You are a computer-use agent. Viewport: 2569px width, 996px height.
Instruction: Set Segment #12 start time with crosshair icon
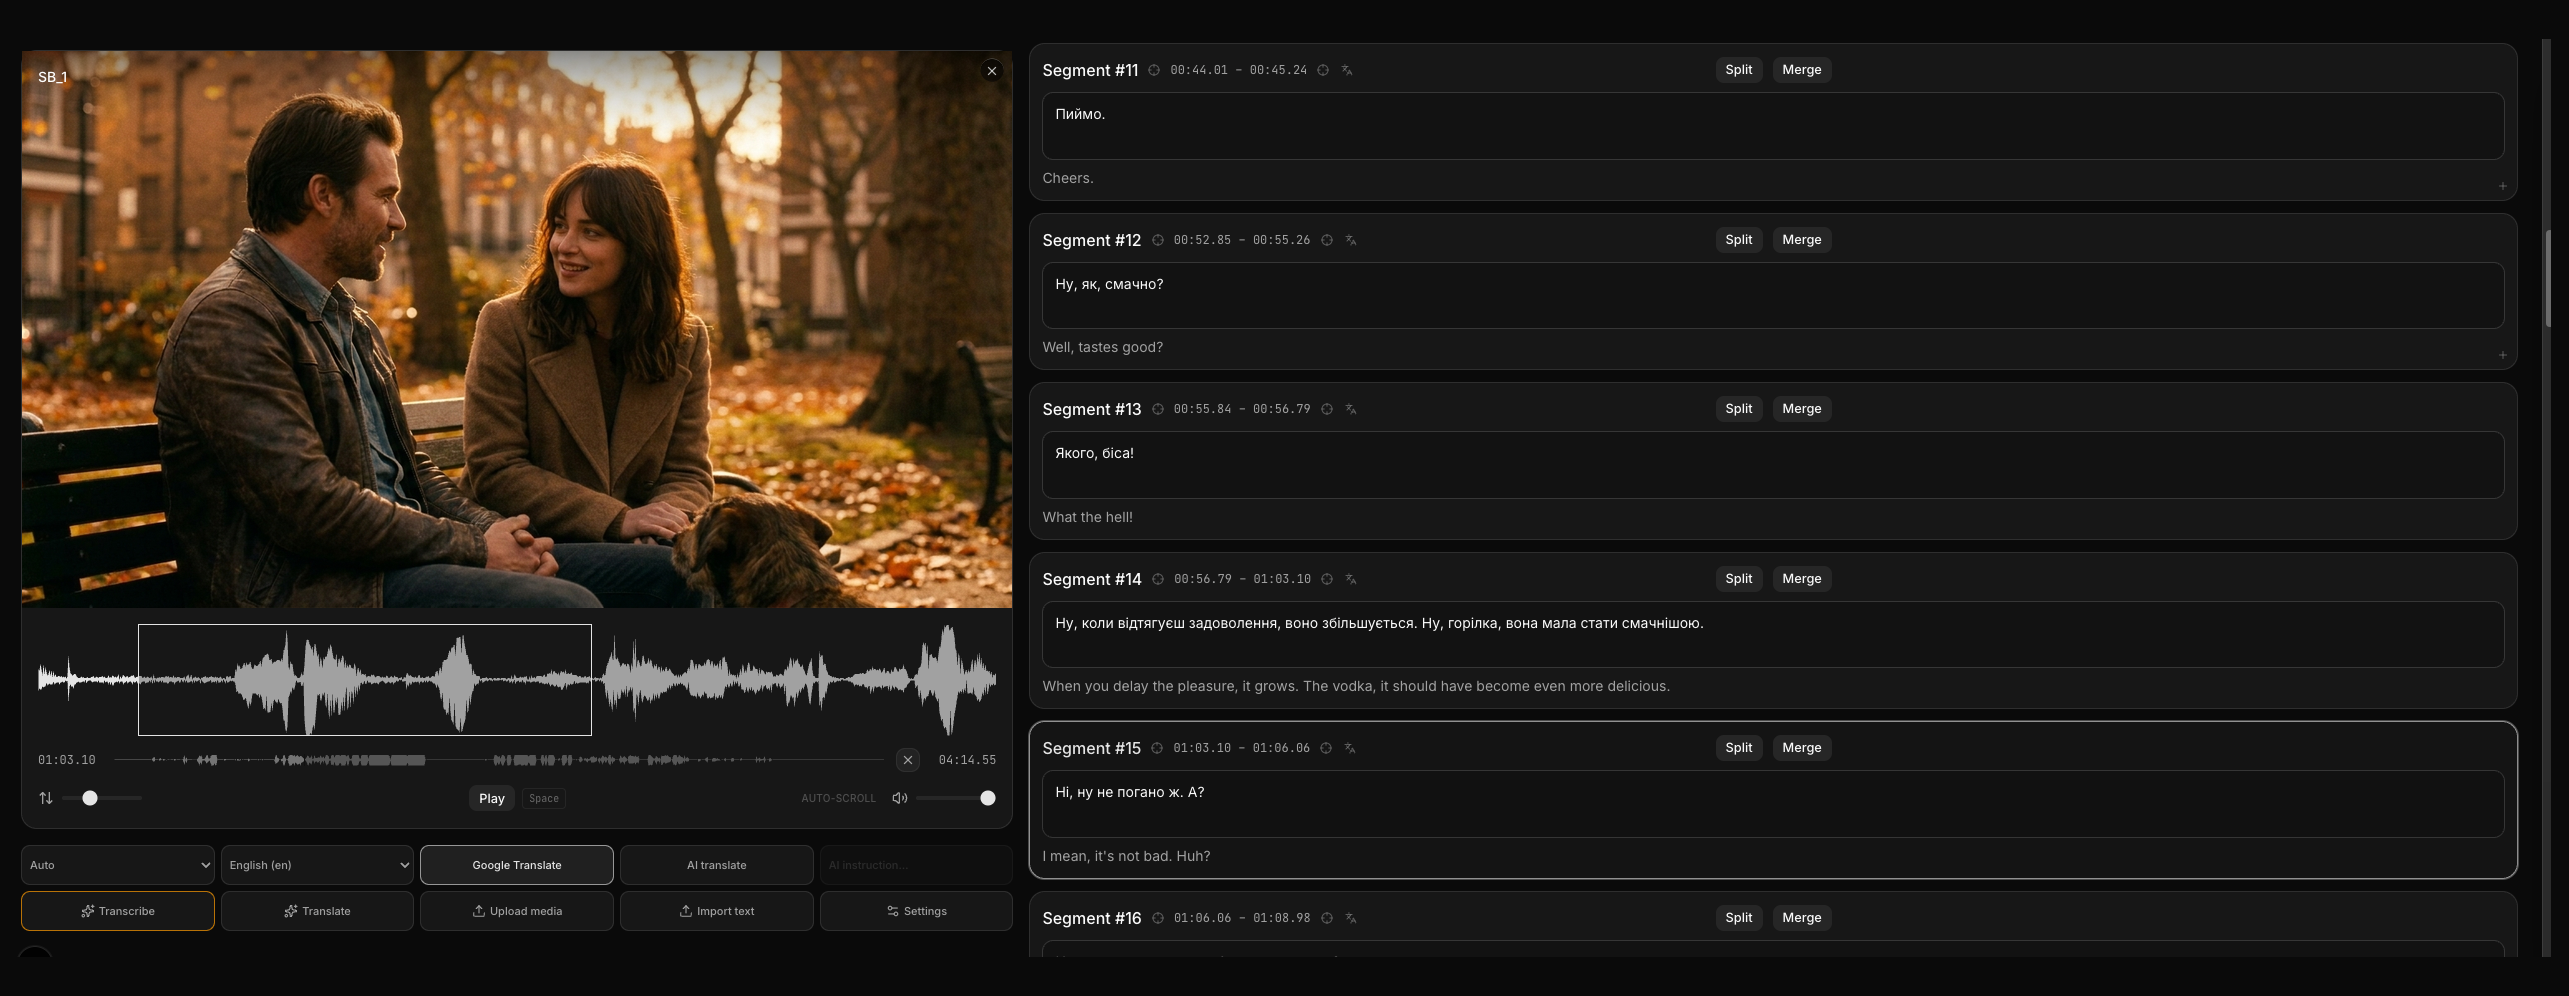(1158, 240)
